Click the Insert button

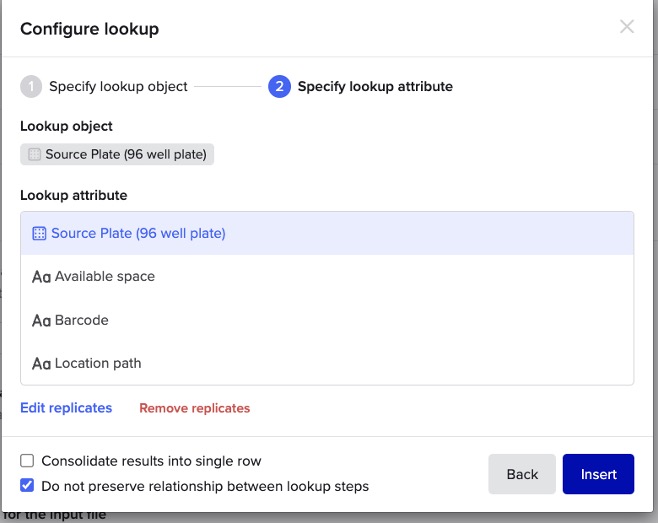(598, 474)
